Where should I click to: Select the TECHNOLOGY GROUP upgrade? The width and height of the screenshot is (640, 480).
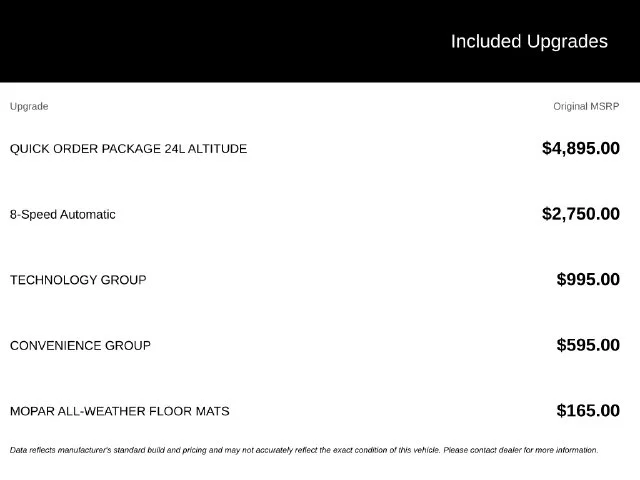(78, 280)
